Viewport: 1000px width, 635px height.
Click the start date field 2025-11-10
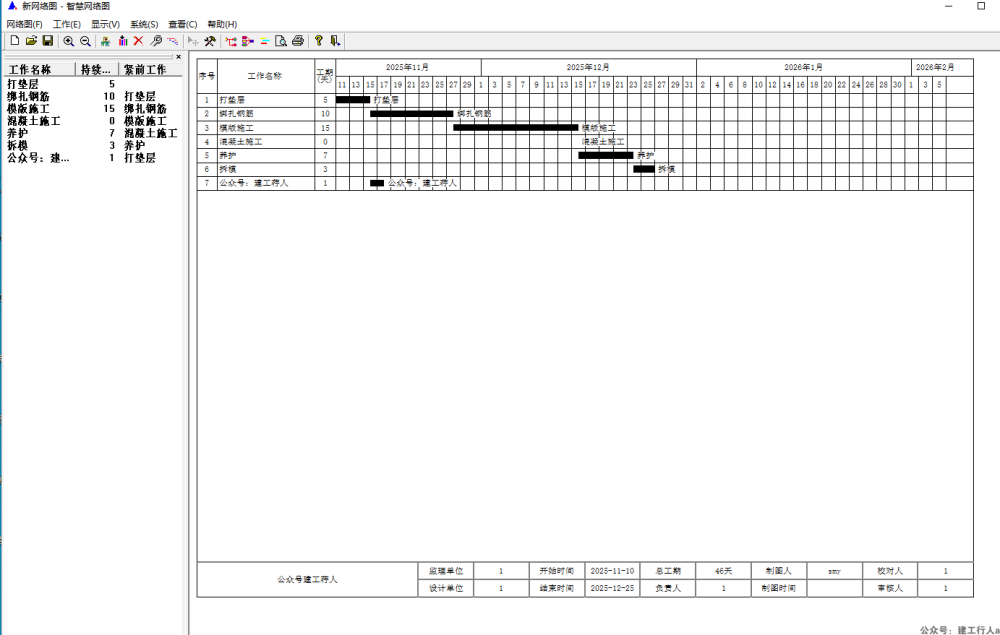pos(612,571)
